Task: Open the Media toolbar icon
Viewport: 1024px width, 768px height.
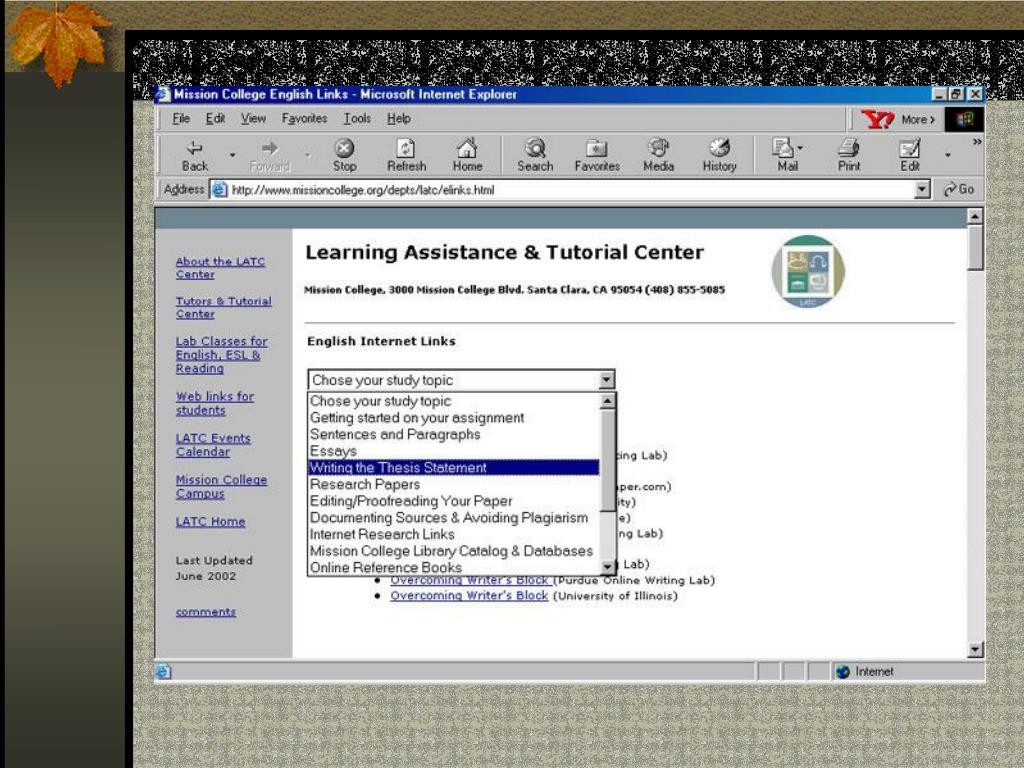Action: (x=658, y=148)
